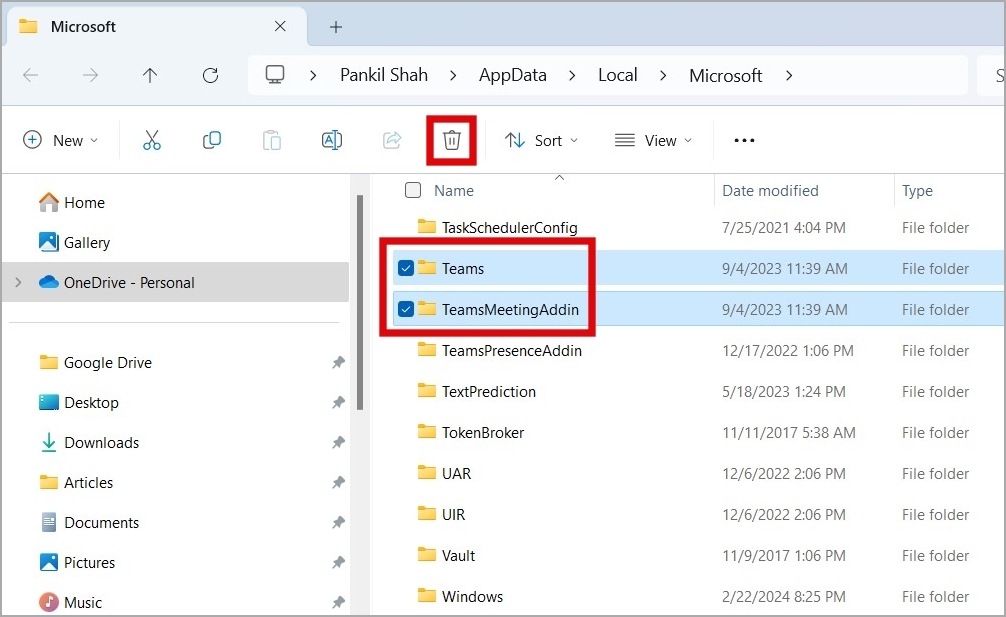Image resolution: width=1006 pixels, height=617 pixels.
Task: Refresh the current folder view
Action: pyautogui.click(x=210, y=76)
